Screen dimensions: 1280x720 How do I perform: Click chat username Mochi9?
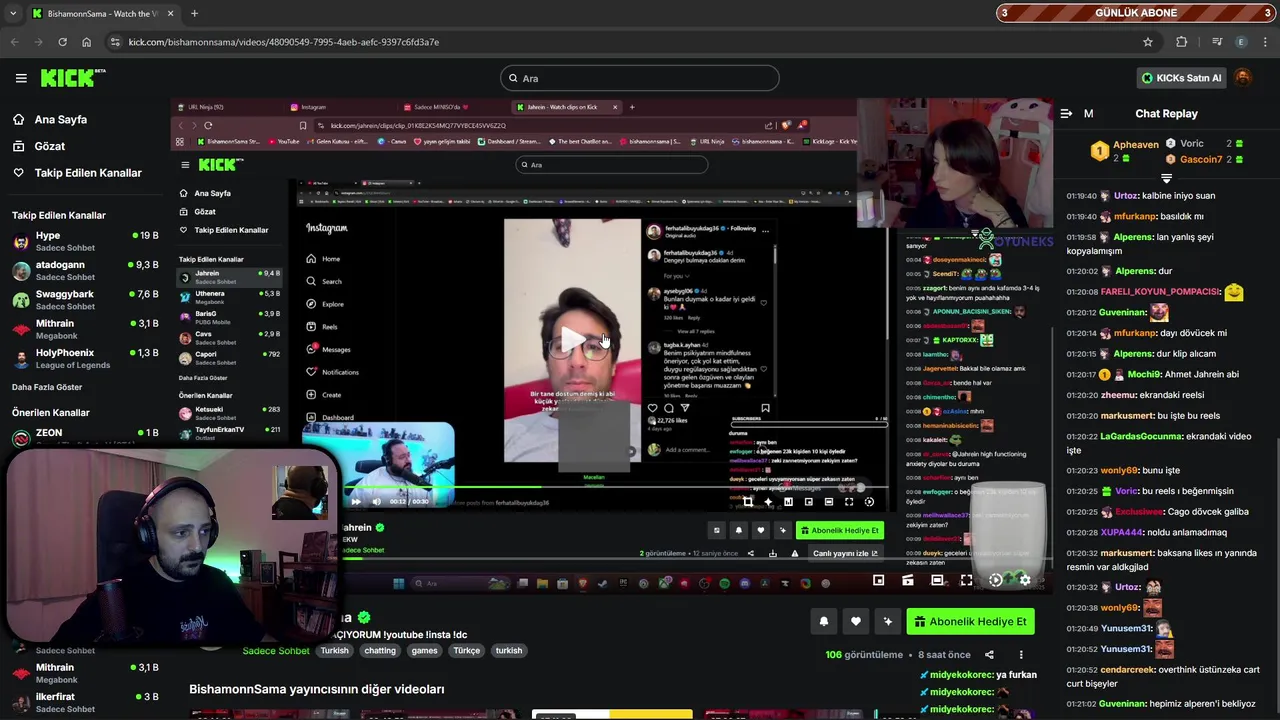(x=1144, y=374)
